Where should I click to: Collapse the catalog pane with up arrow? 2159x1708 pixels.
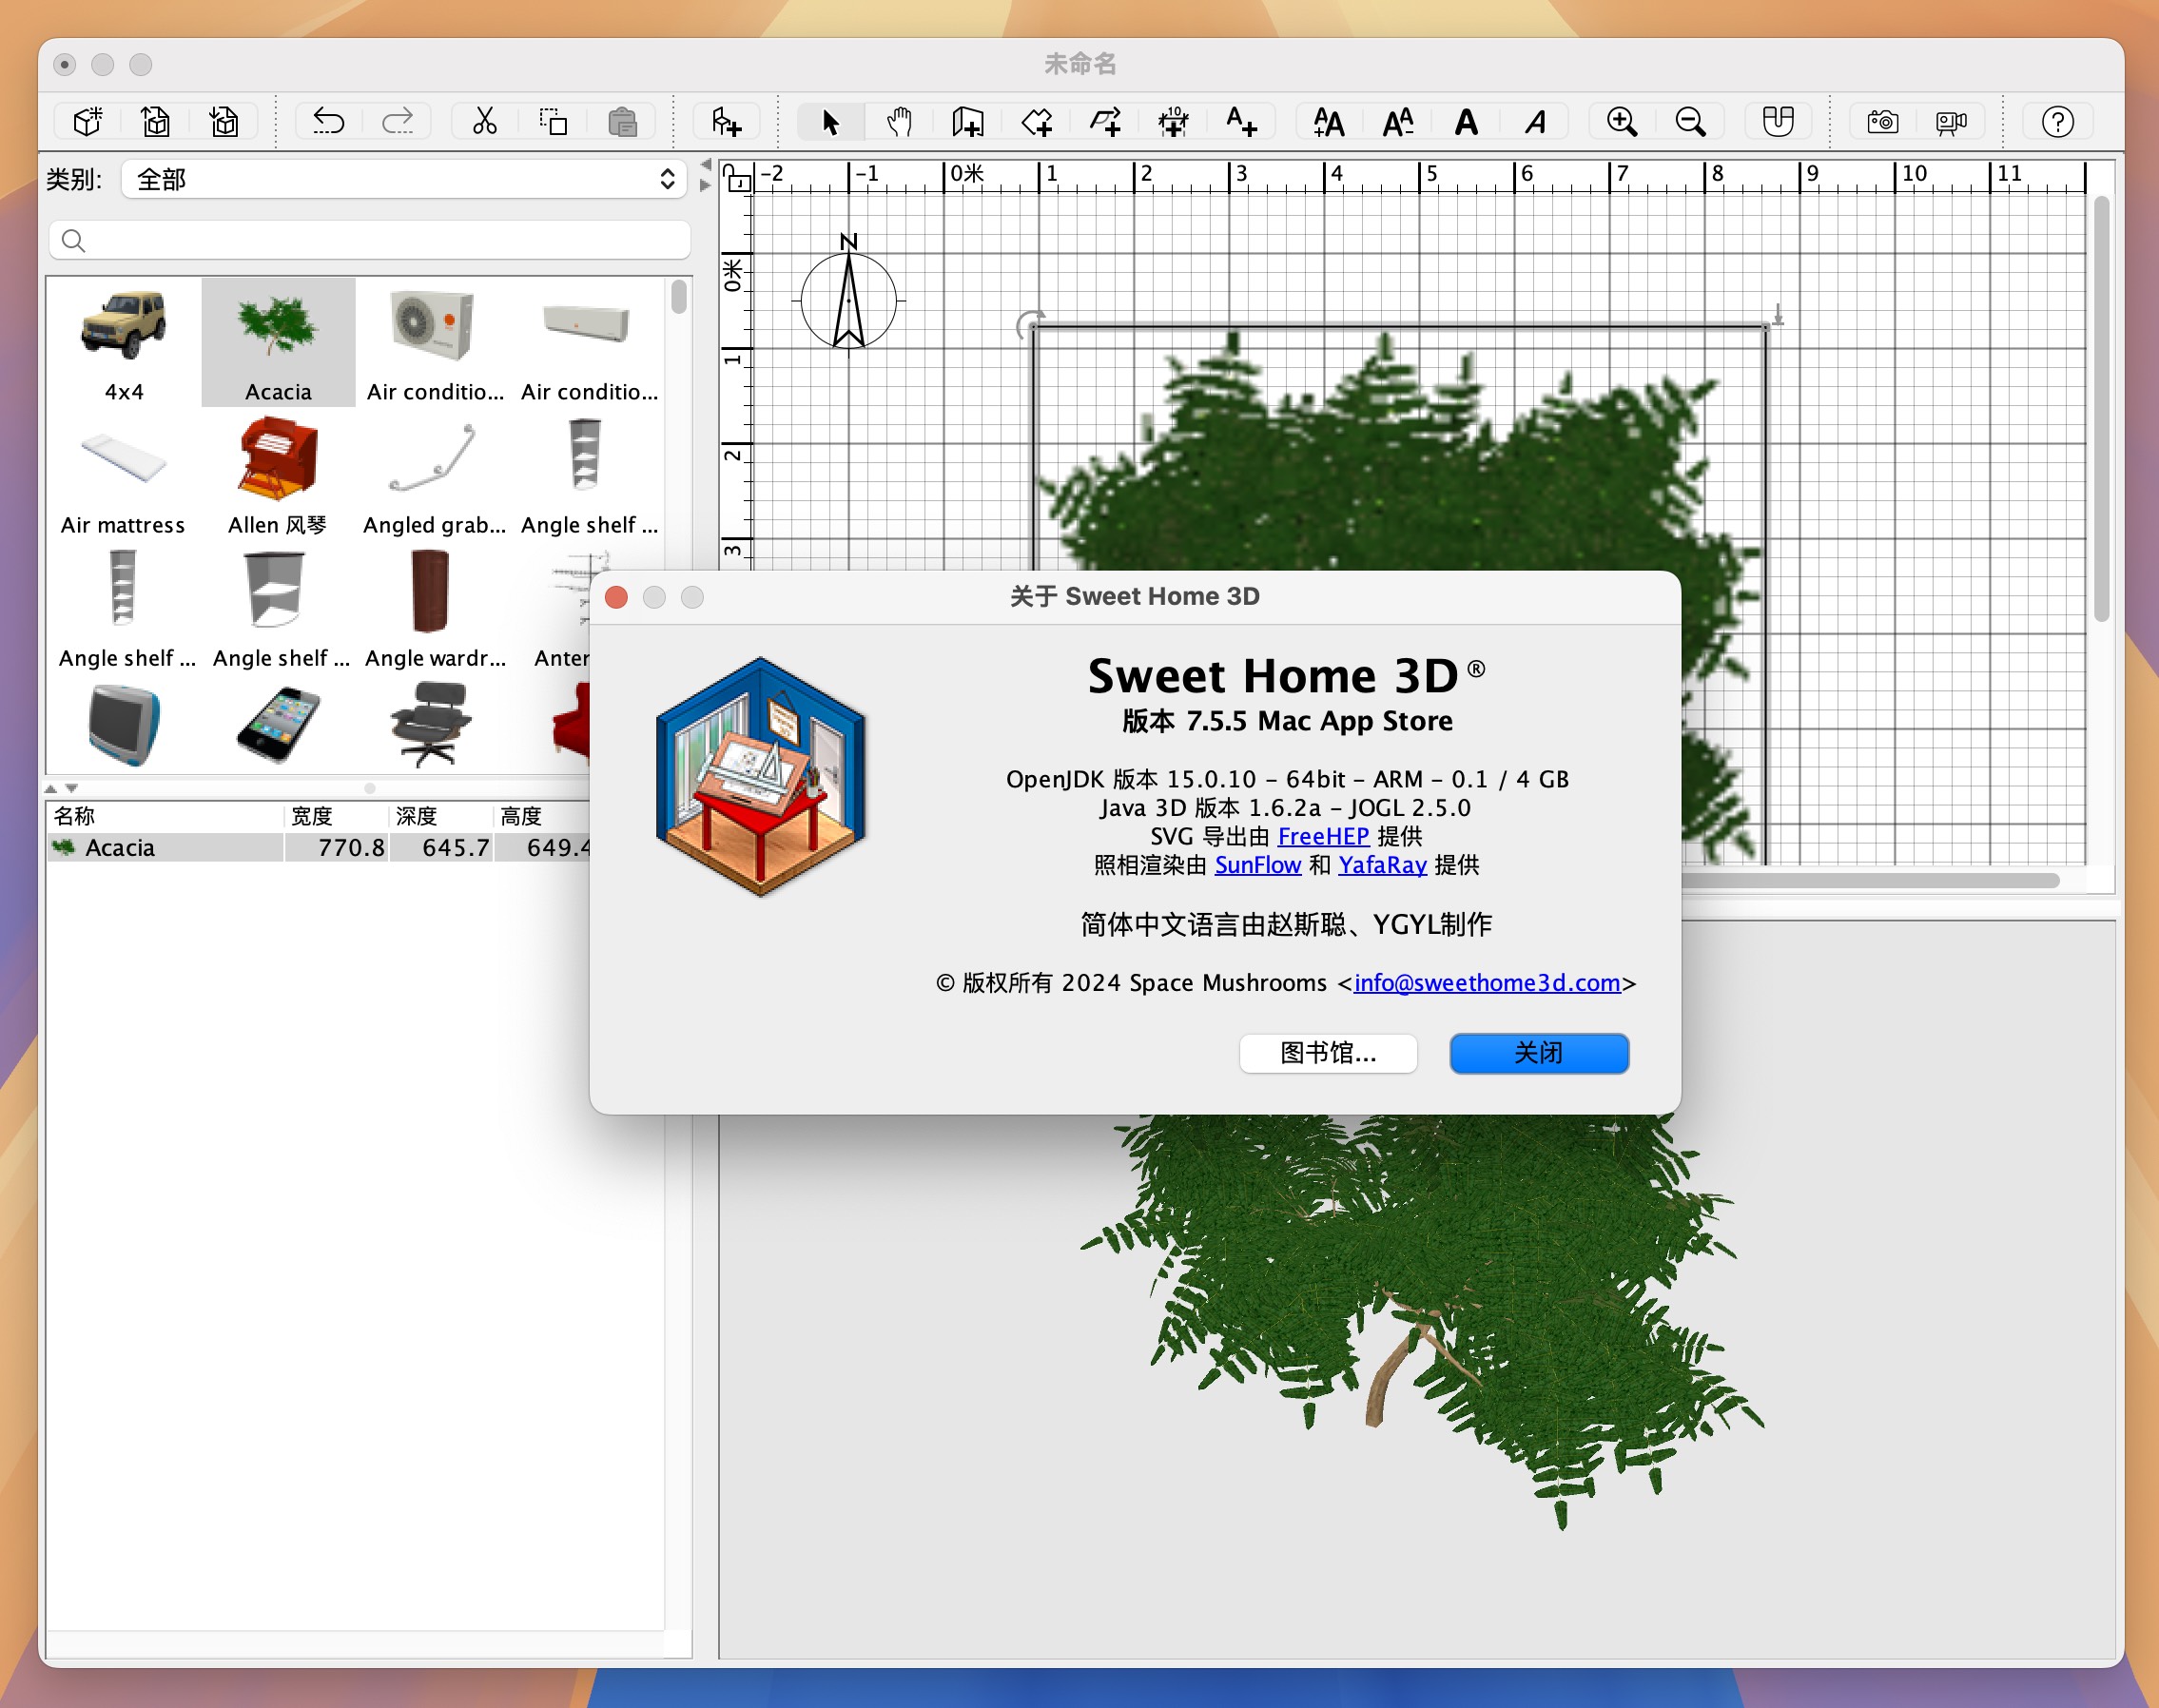pos(51,789)
